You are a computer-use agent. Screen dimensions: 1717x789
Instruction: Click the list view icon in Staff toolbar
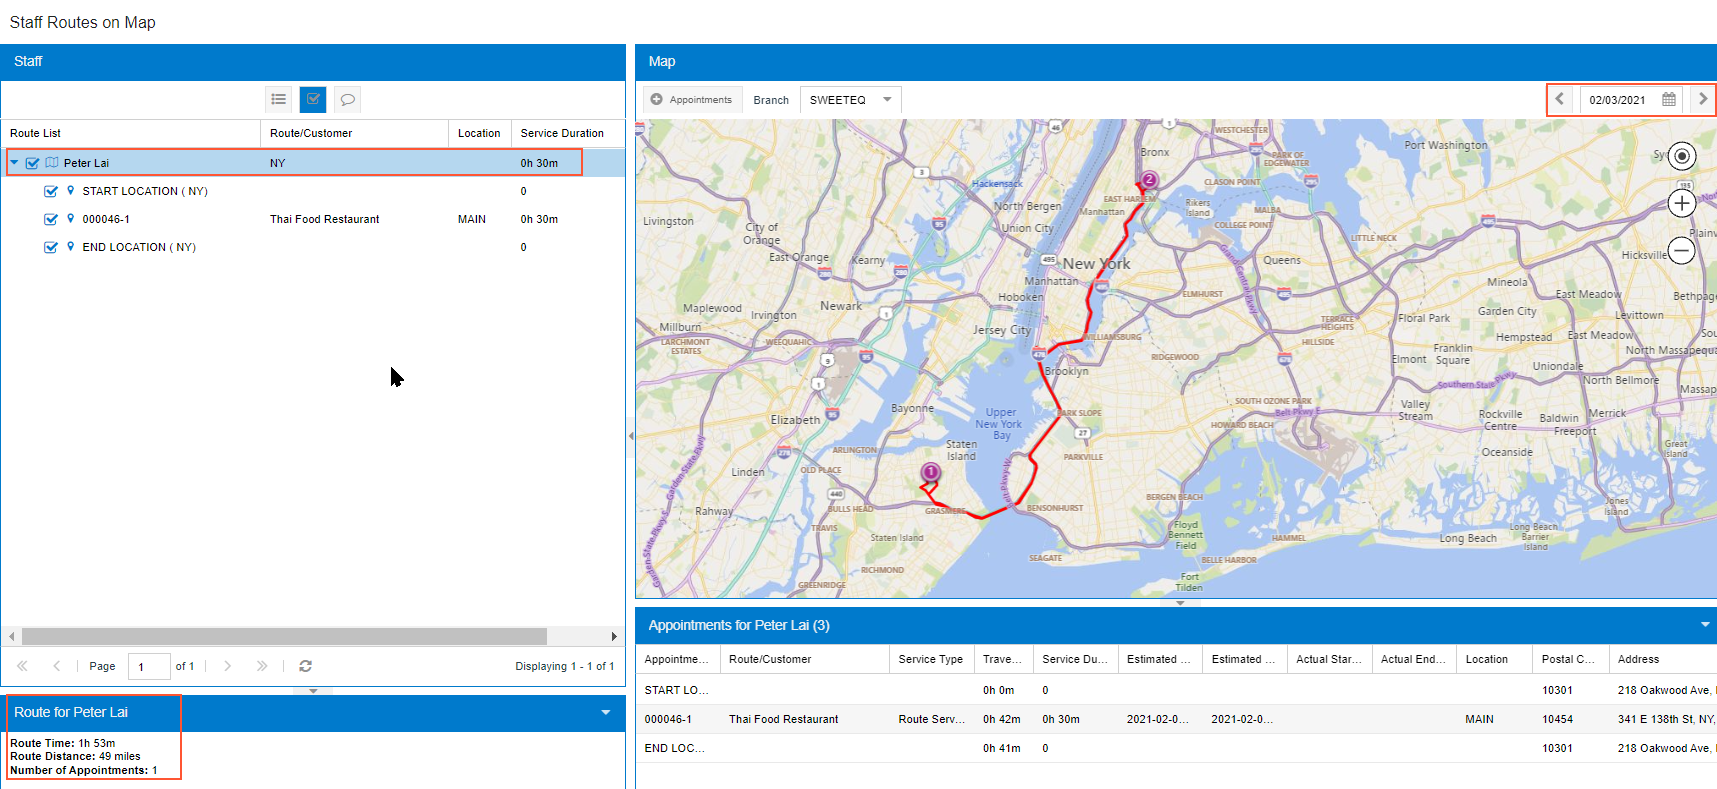(x=279, y=99)
